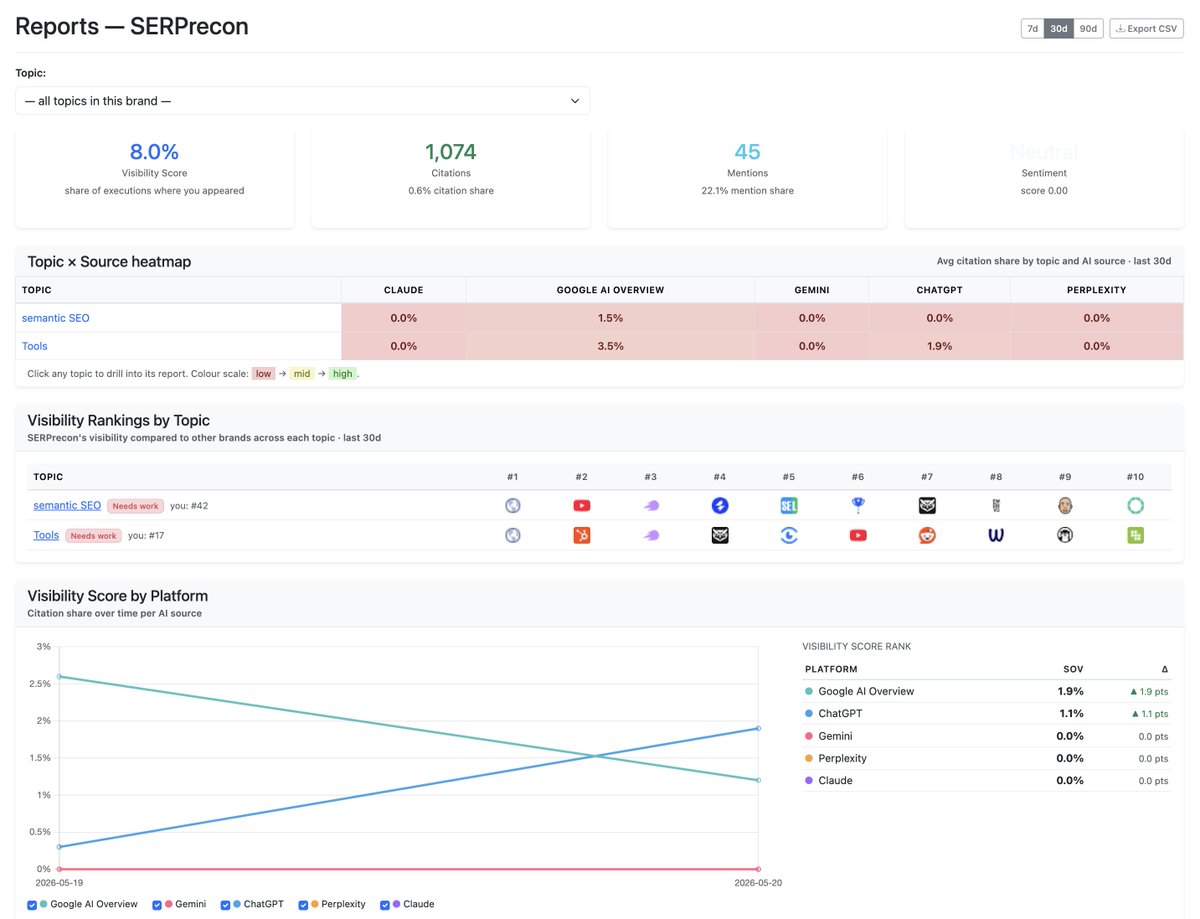Click the Reddit icon in Tools row
The image size is (1200, 919).
[x=927, y=536]
